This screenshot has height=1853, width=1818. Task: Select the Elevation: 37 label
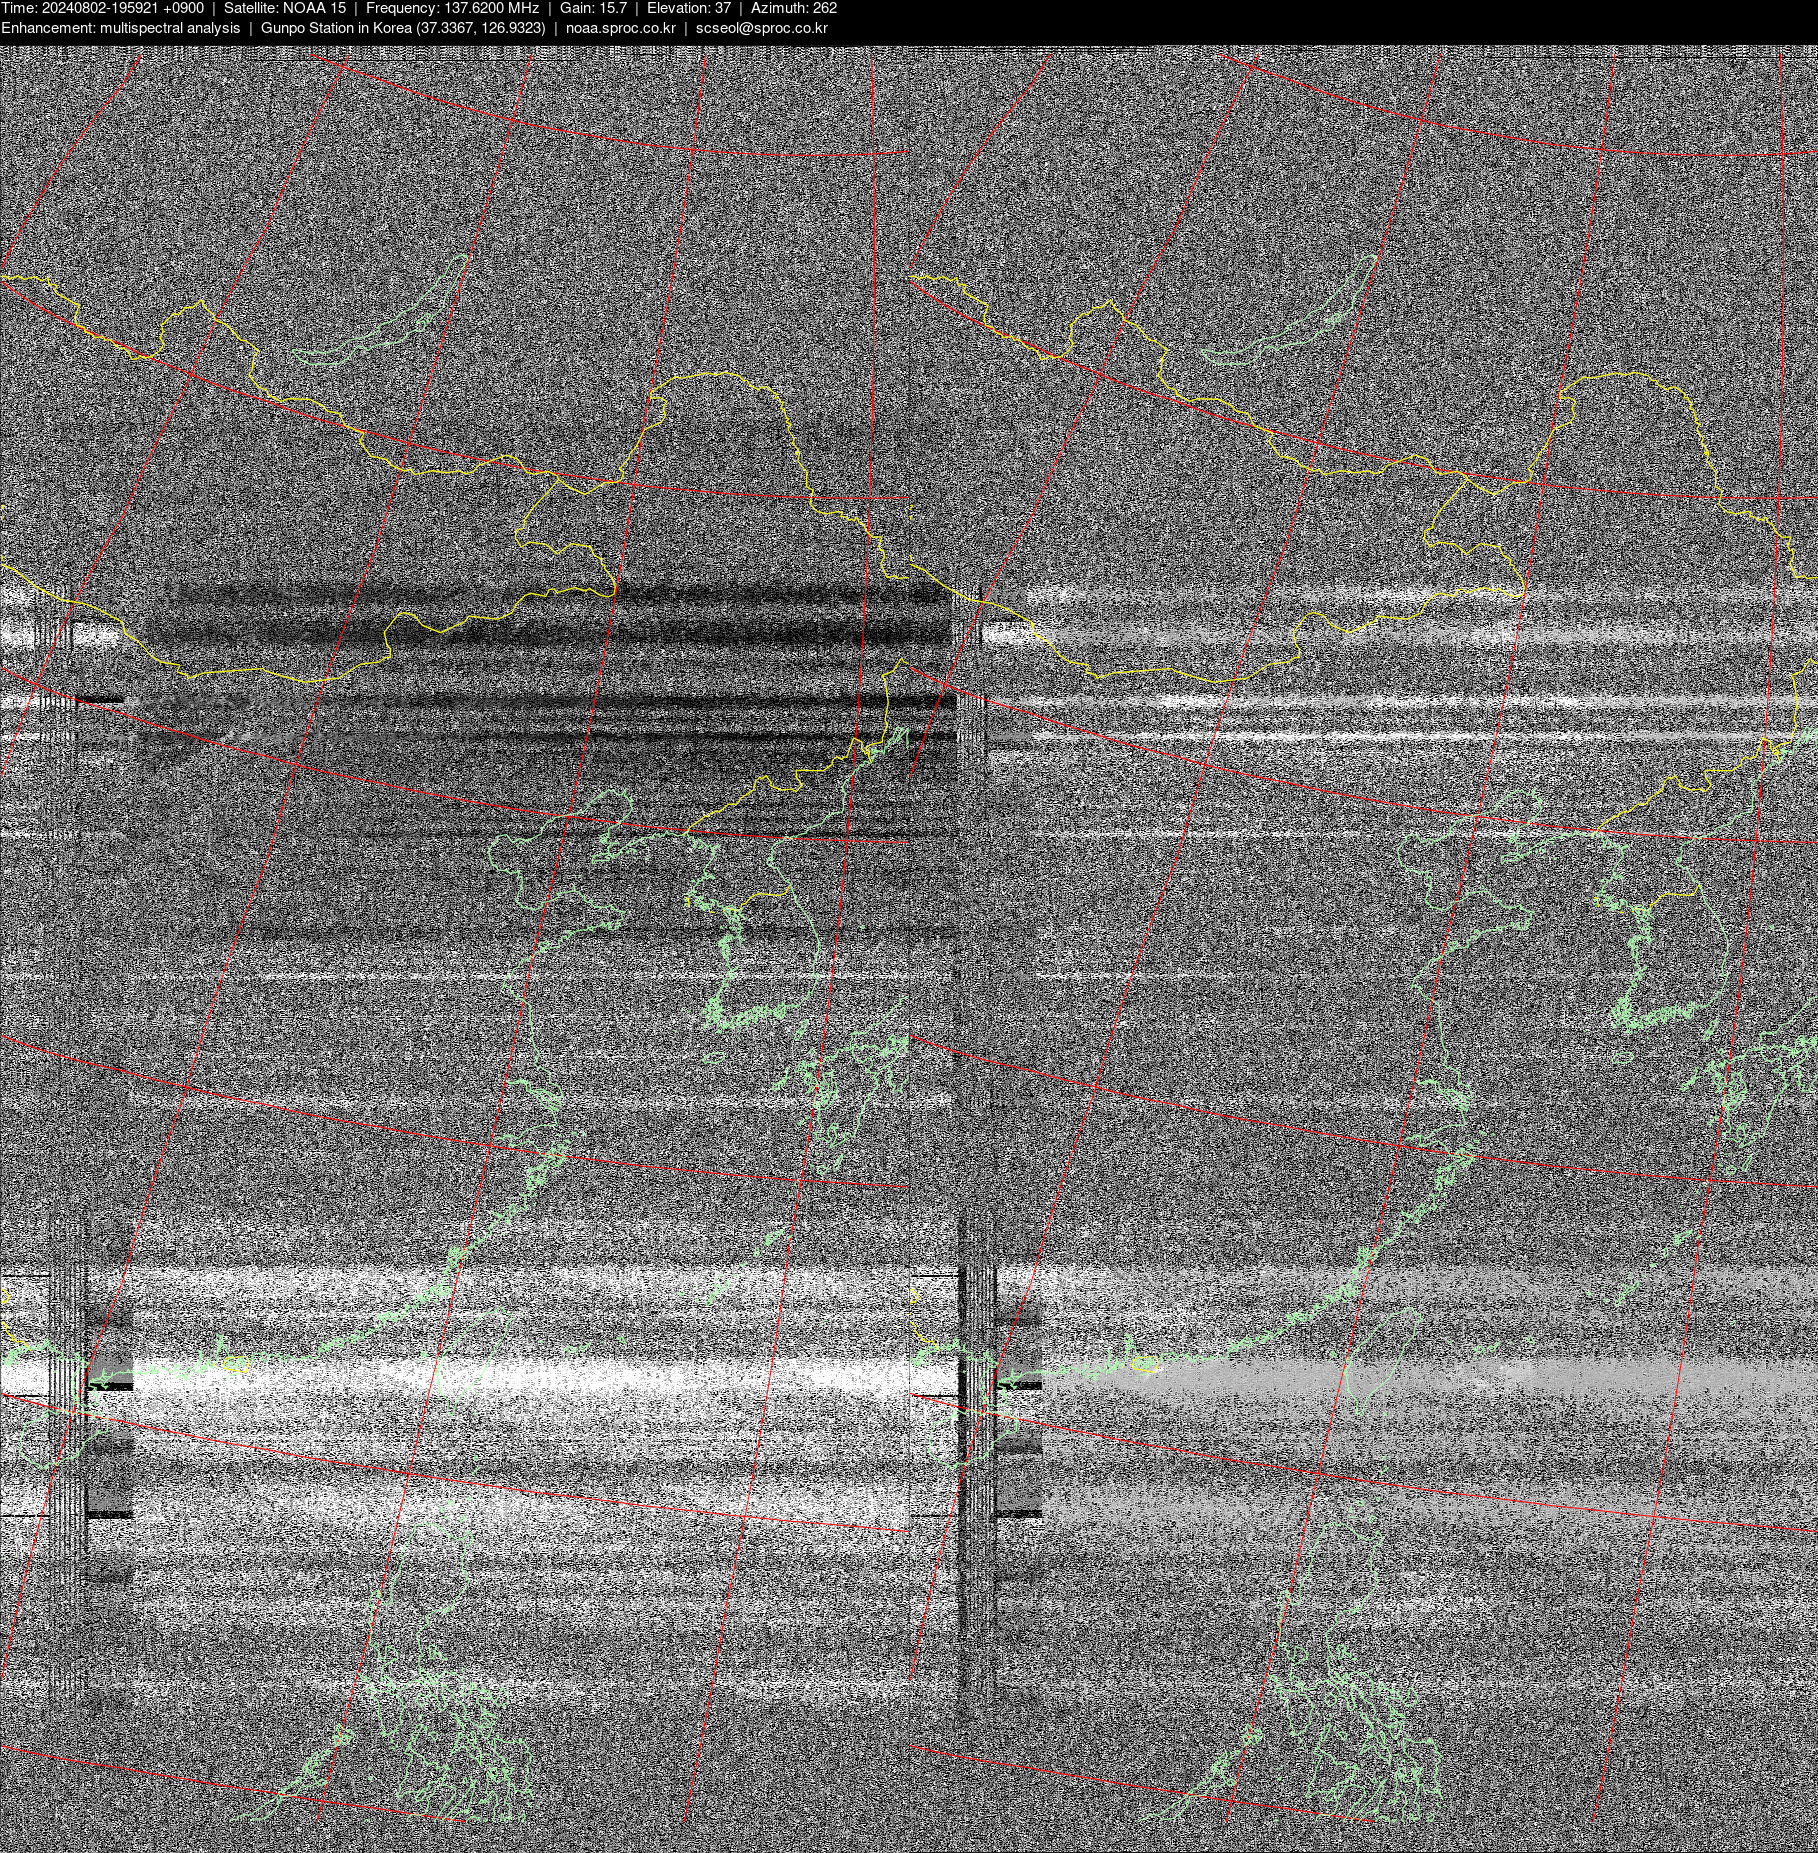[688, 8]
